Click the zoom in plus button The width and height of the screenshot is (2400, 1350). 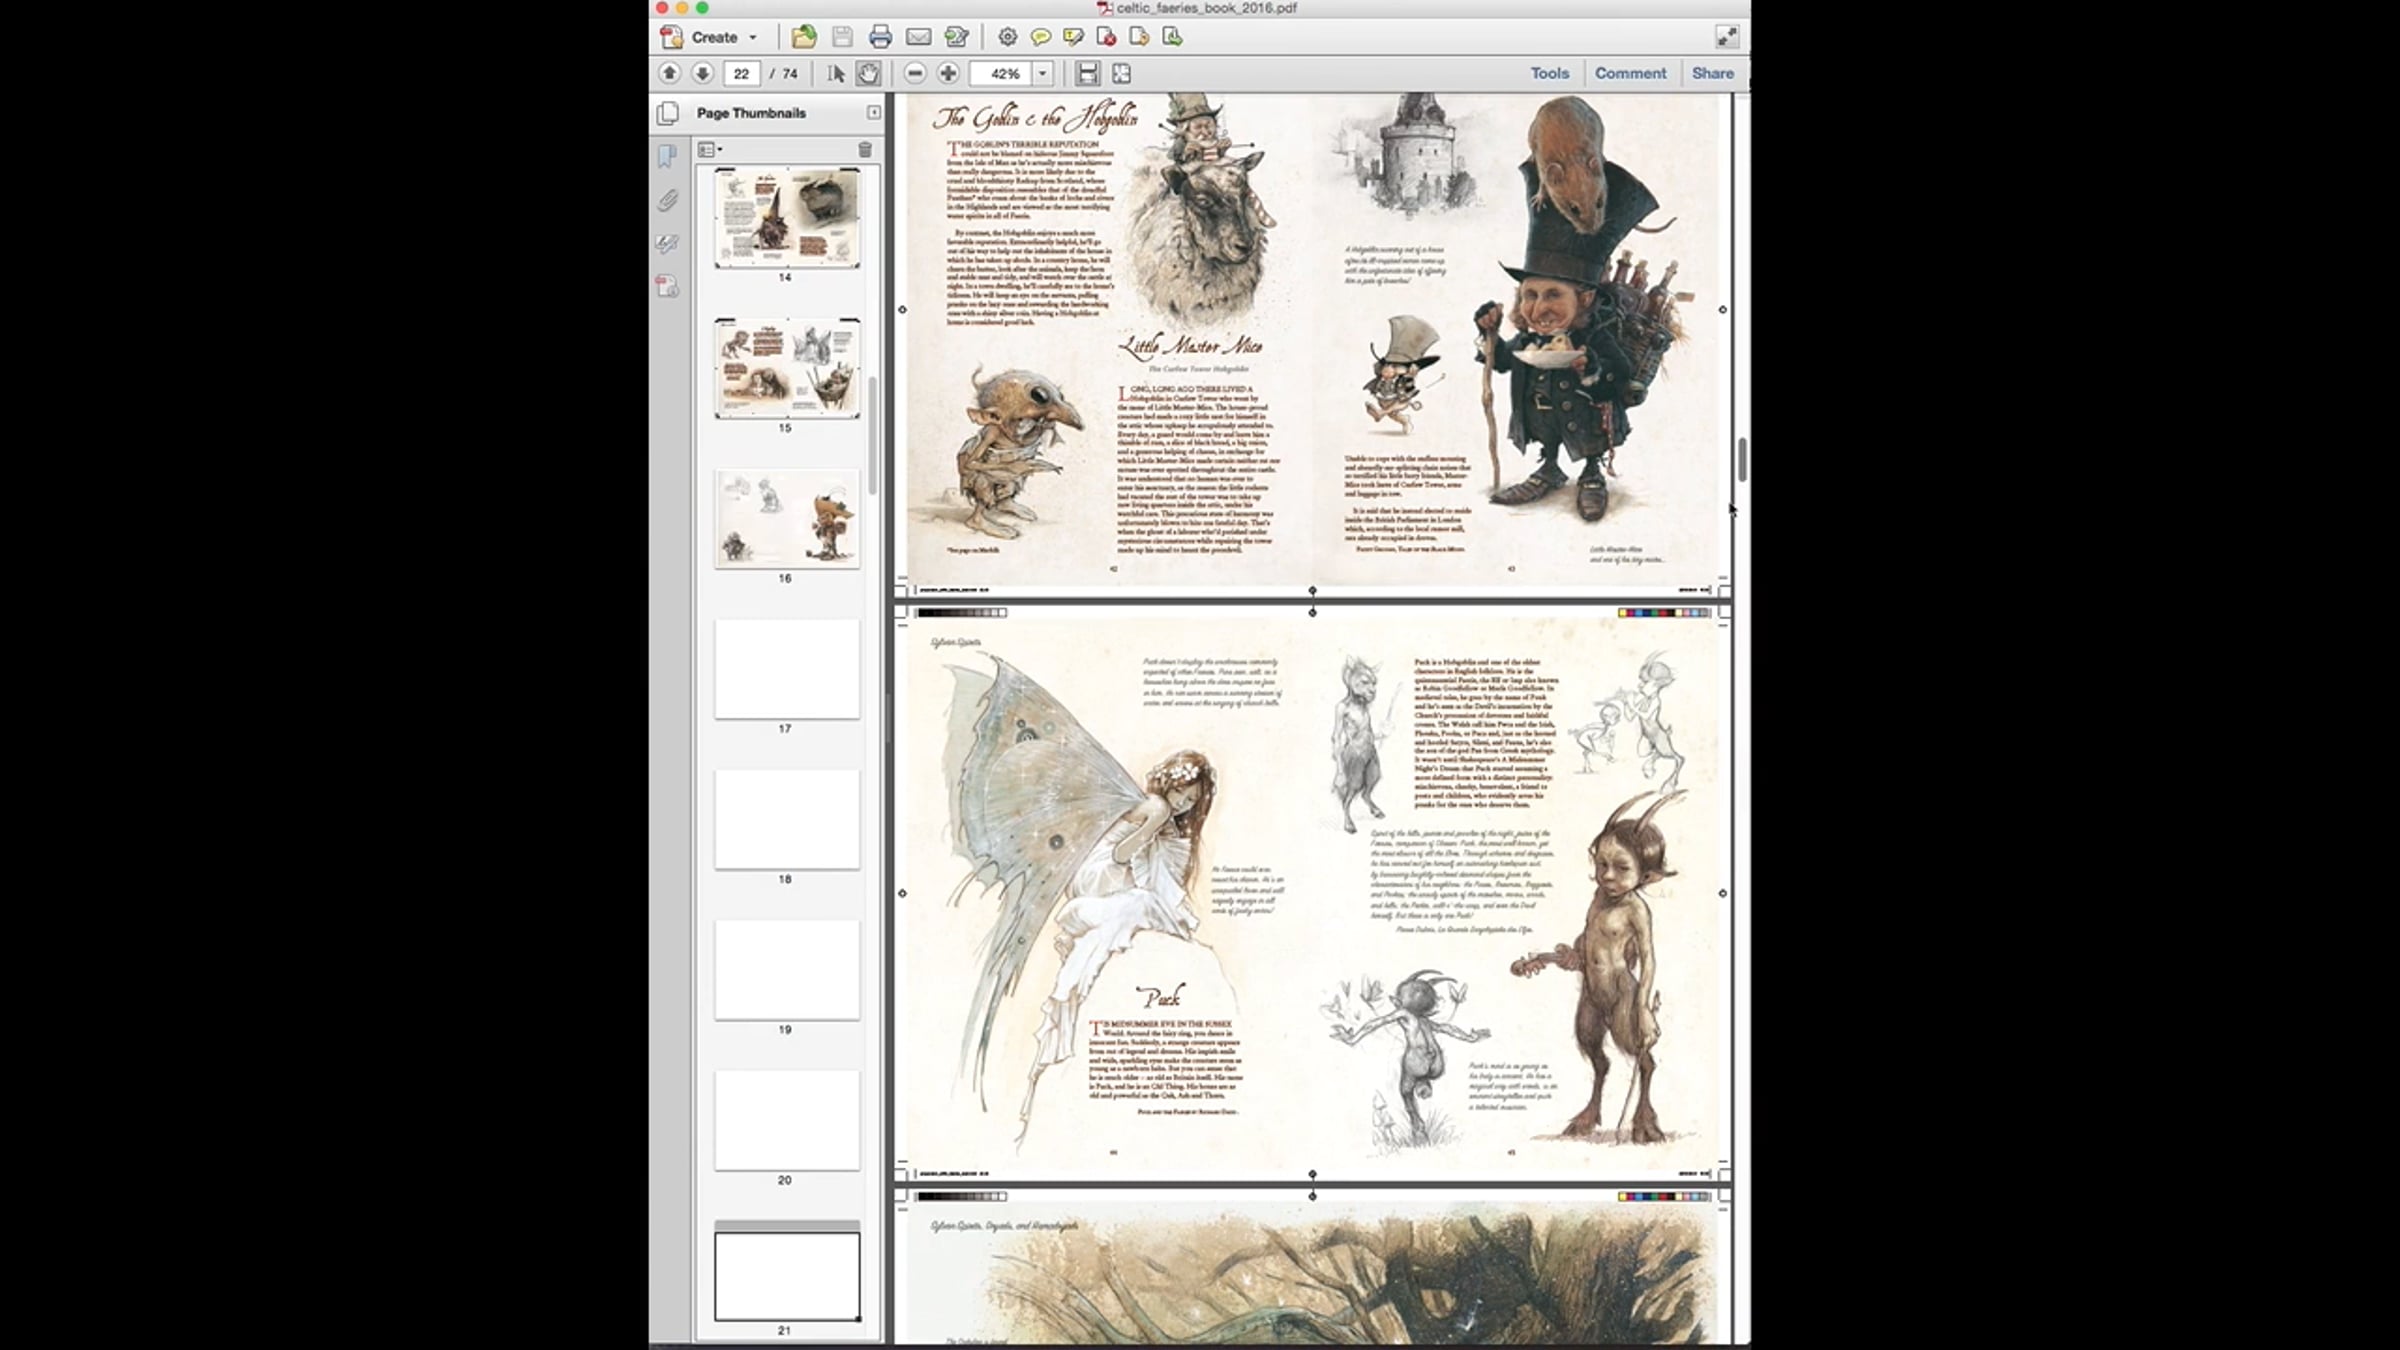click(x=948, y=73)
